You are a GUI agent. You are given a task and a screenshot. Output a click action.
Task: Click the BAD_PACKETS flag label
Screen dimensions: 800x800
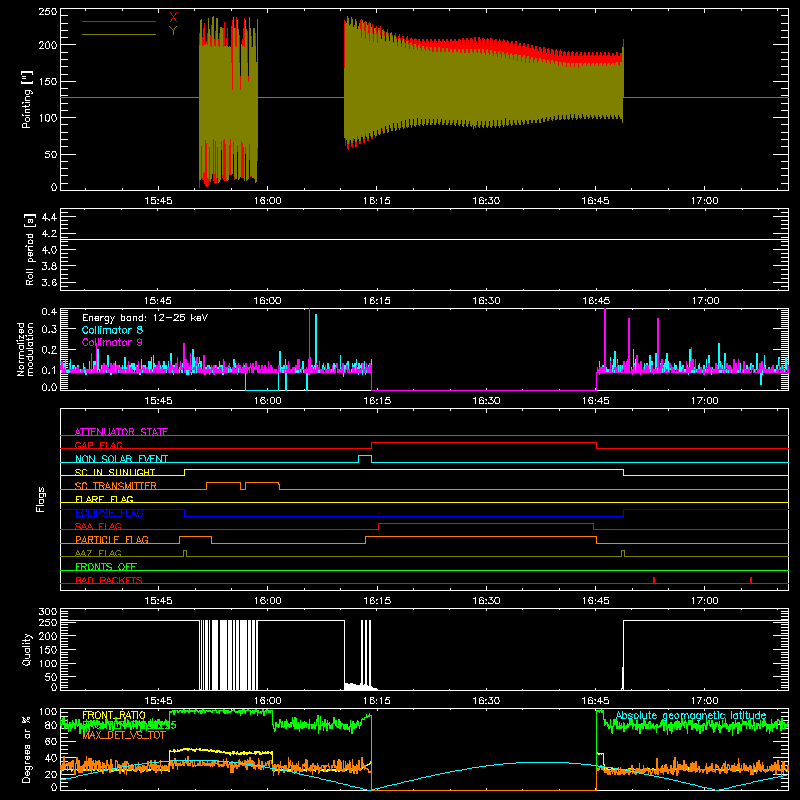pyautogui.click(x=109, y=580)
